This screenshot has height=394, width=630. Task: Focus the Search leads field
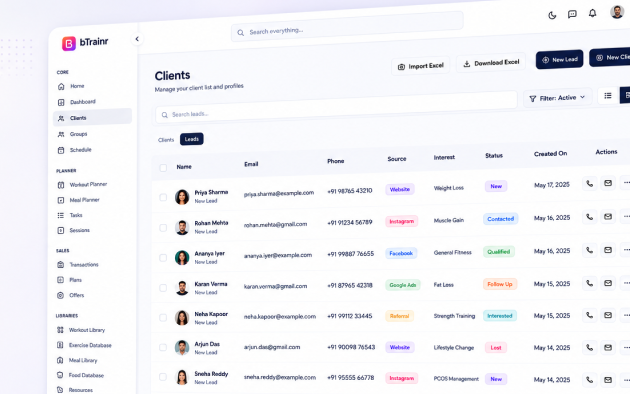coord(336,107)
